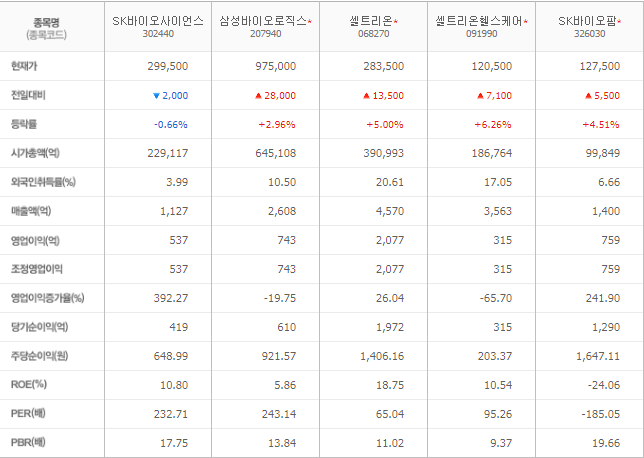Click the 9.37 PBR value
This screenshot has height=458, width=644.
click(501, 443)
